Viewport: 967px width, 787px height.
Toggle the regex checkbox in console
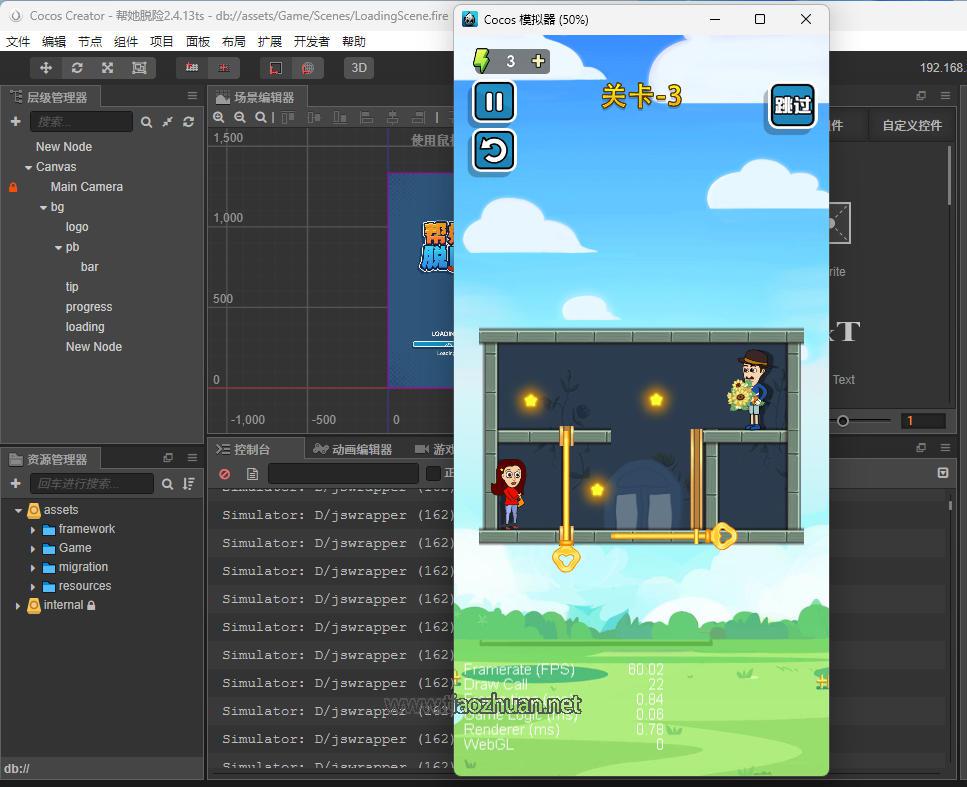pos(433,474)
